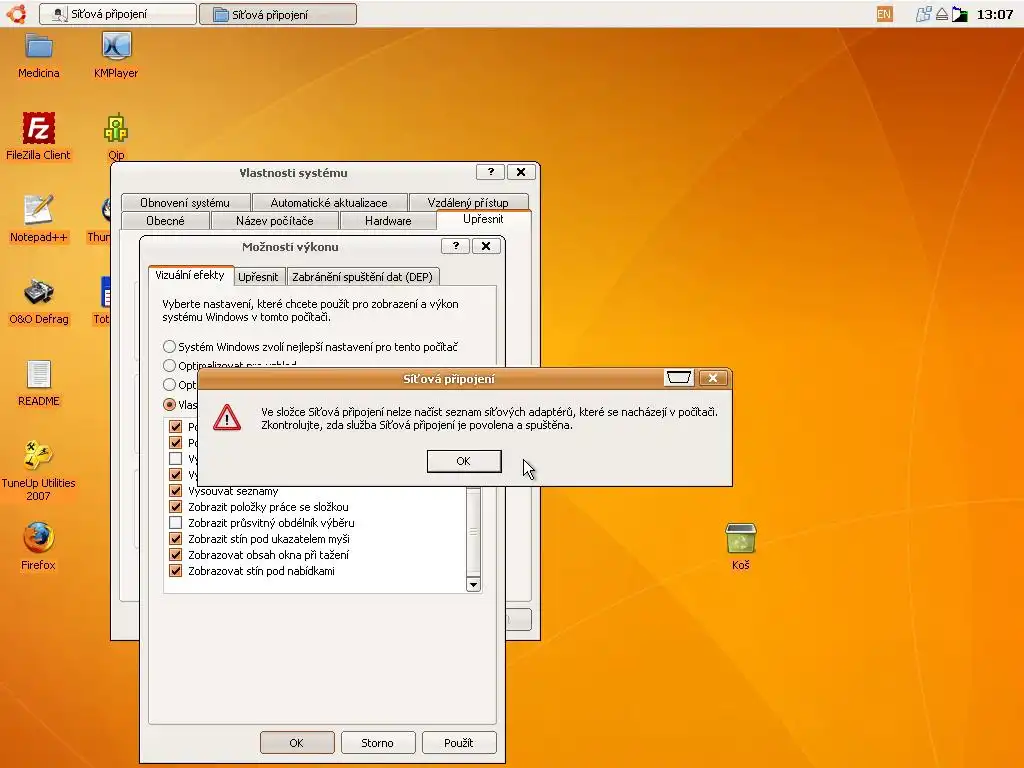Open the Upřesnit tab in Možnosti výkonu
Screen dimensions: 1024x768
click(x=259, y=277)
